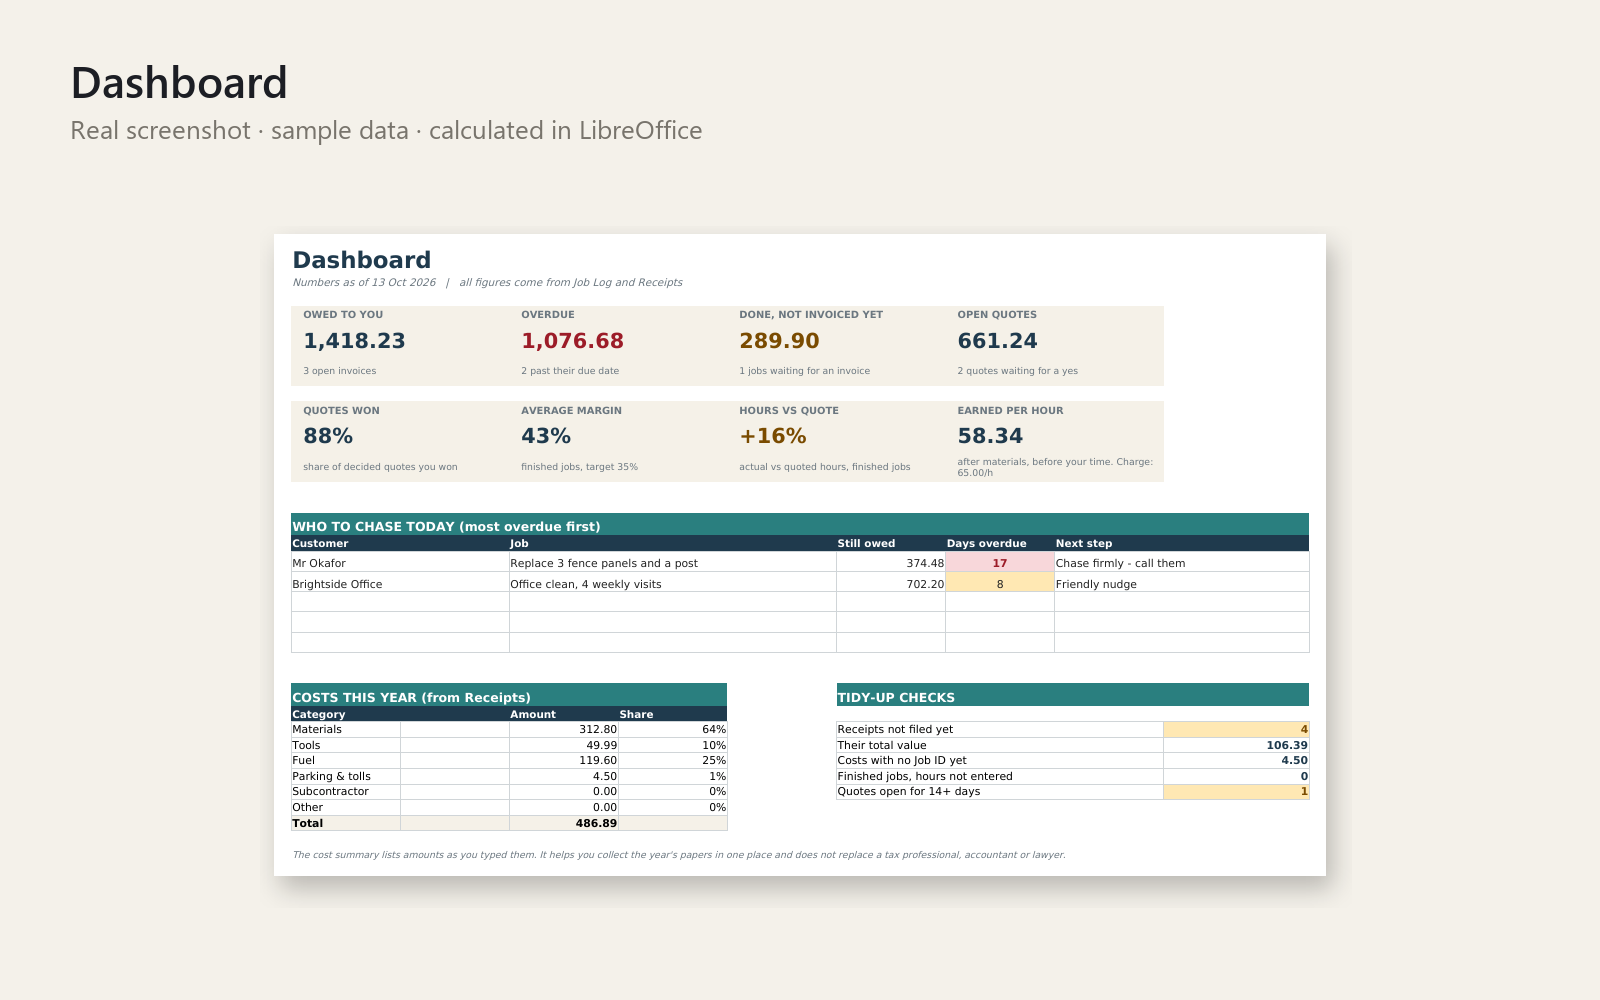
Task: Select the 'Quotes open for 14+ days' count 1
Action: tap(1236, 791)
